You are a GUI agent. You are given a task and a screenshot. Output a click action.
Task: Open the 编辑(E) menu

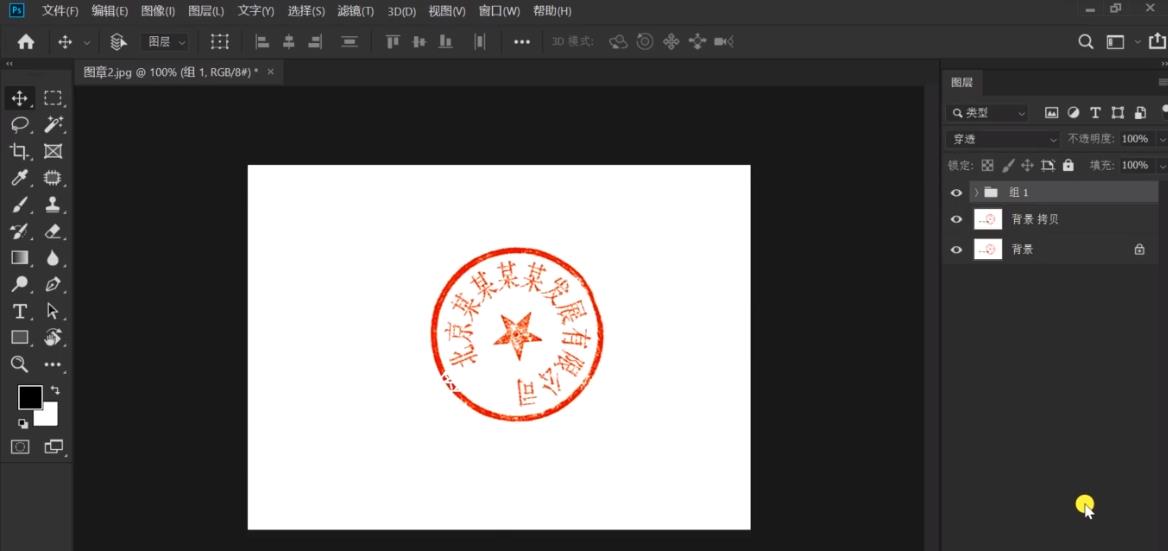(x=110, y=11)
